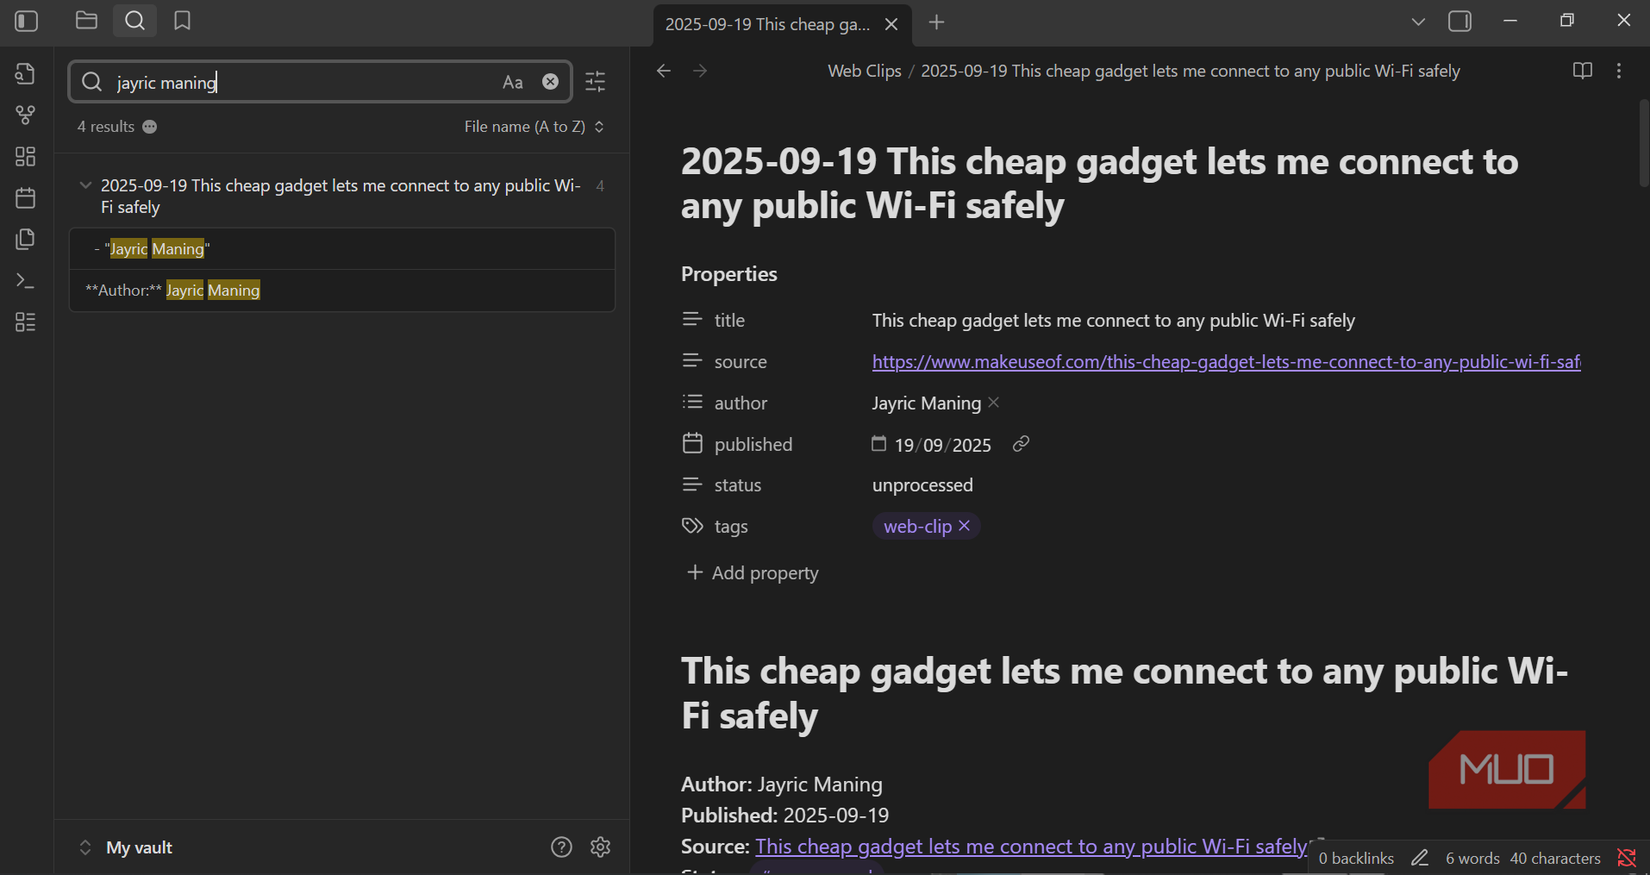
Task: Open graph view ribbon icon
Action: pos(26,115)
